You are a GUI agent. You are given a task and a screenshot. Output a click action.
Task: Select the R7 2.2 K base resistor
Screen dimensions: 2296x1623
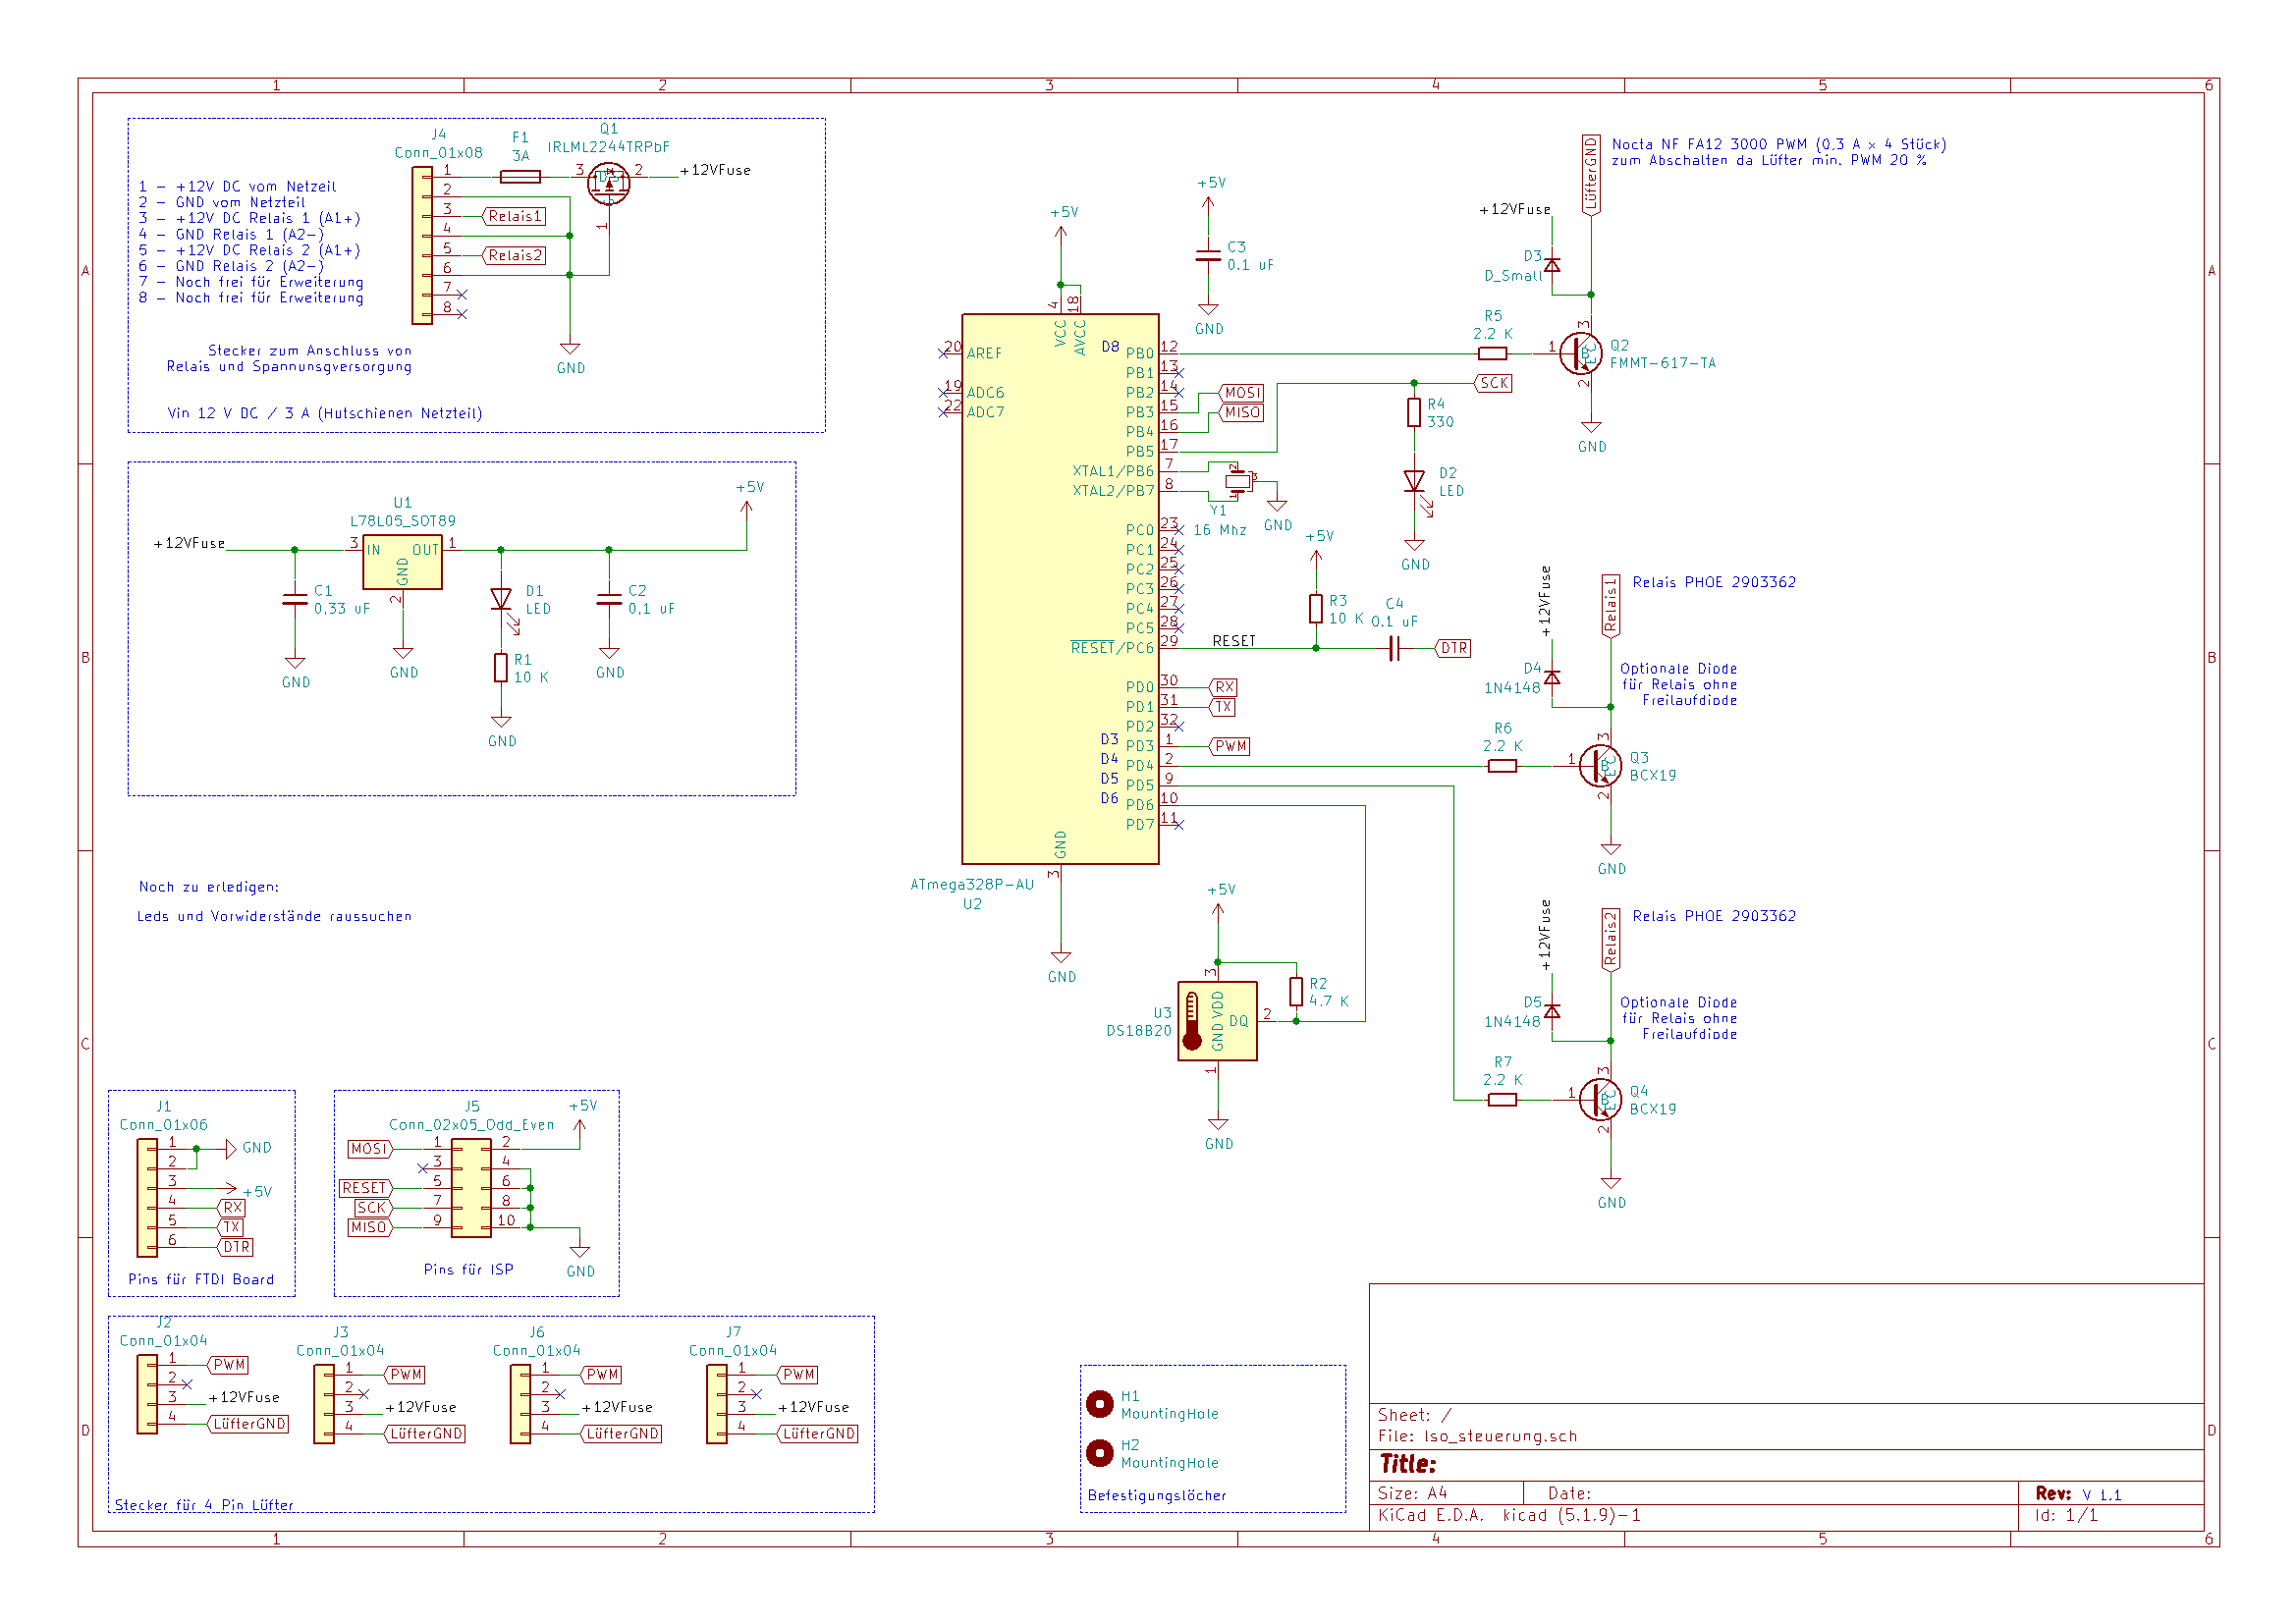tap(1502, 1100)
